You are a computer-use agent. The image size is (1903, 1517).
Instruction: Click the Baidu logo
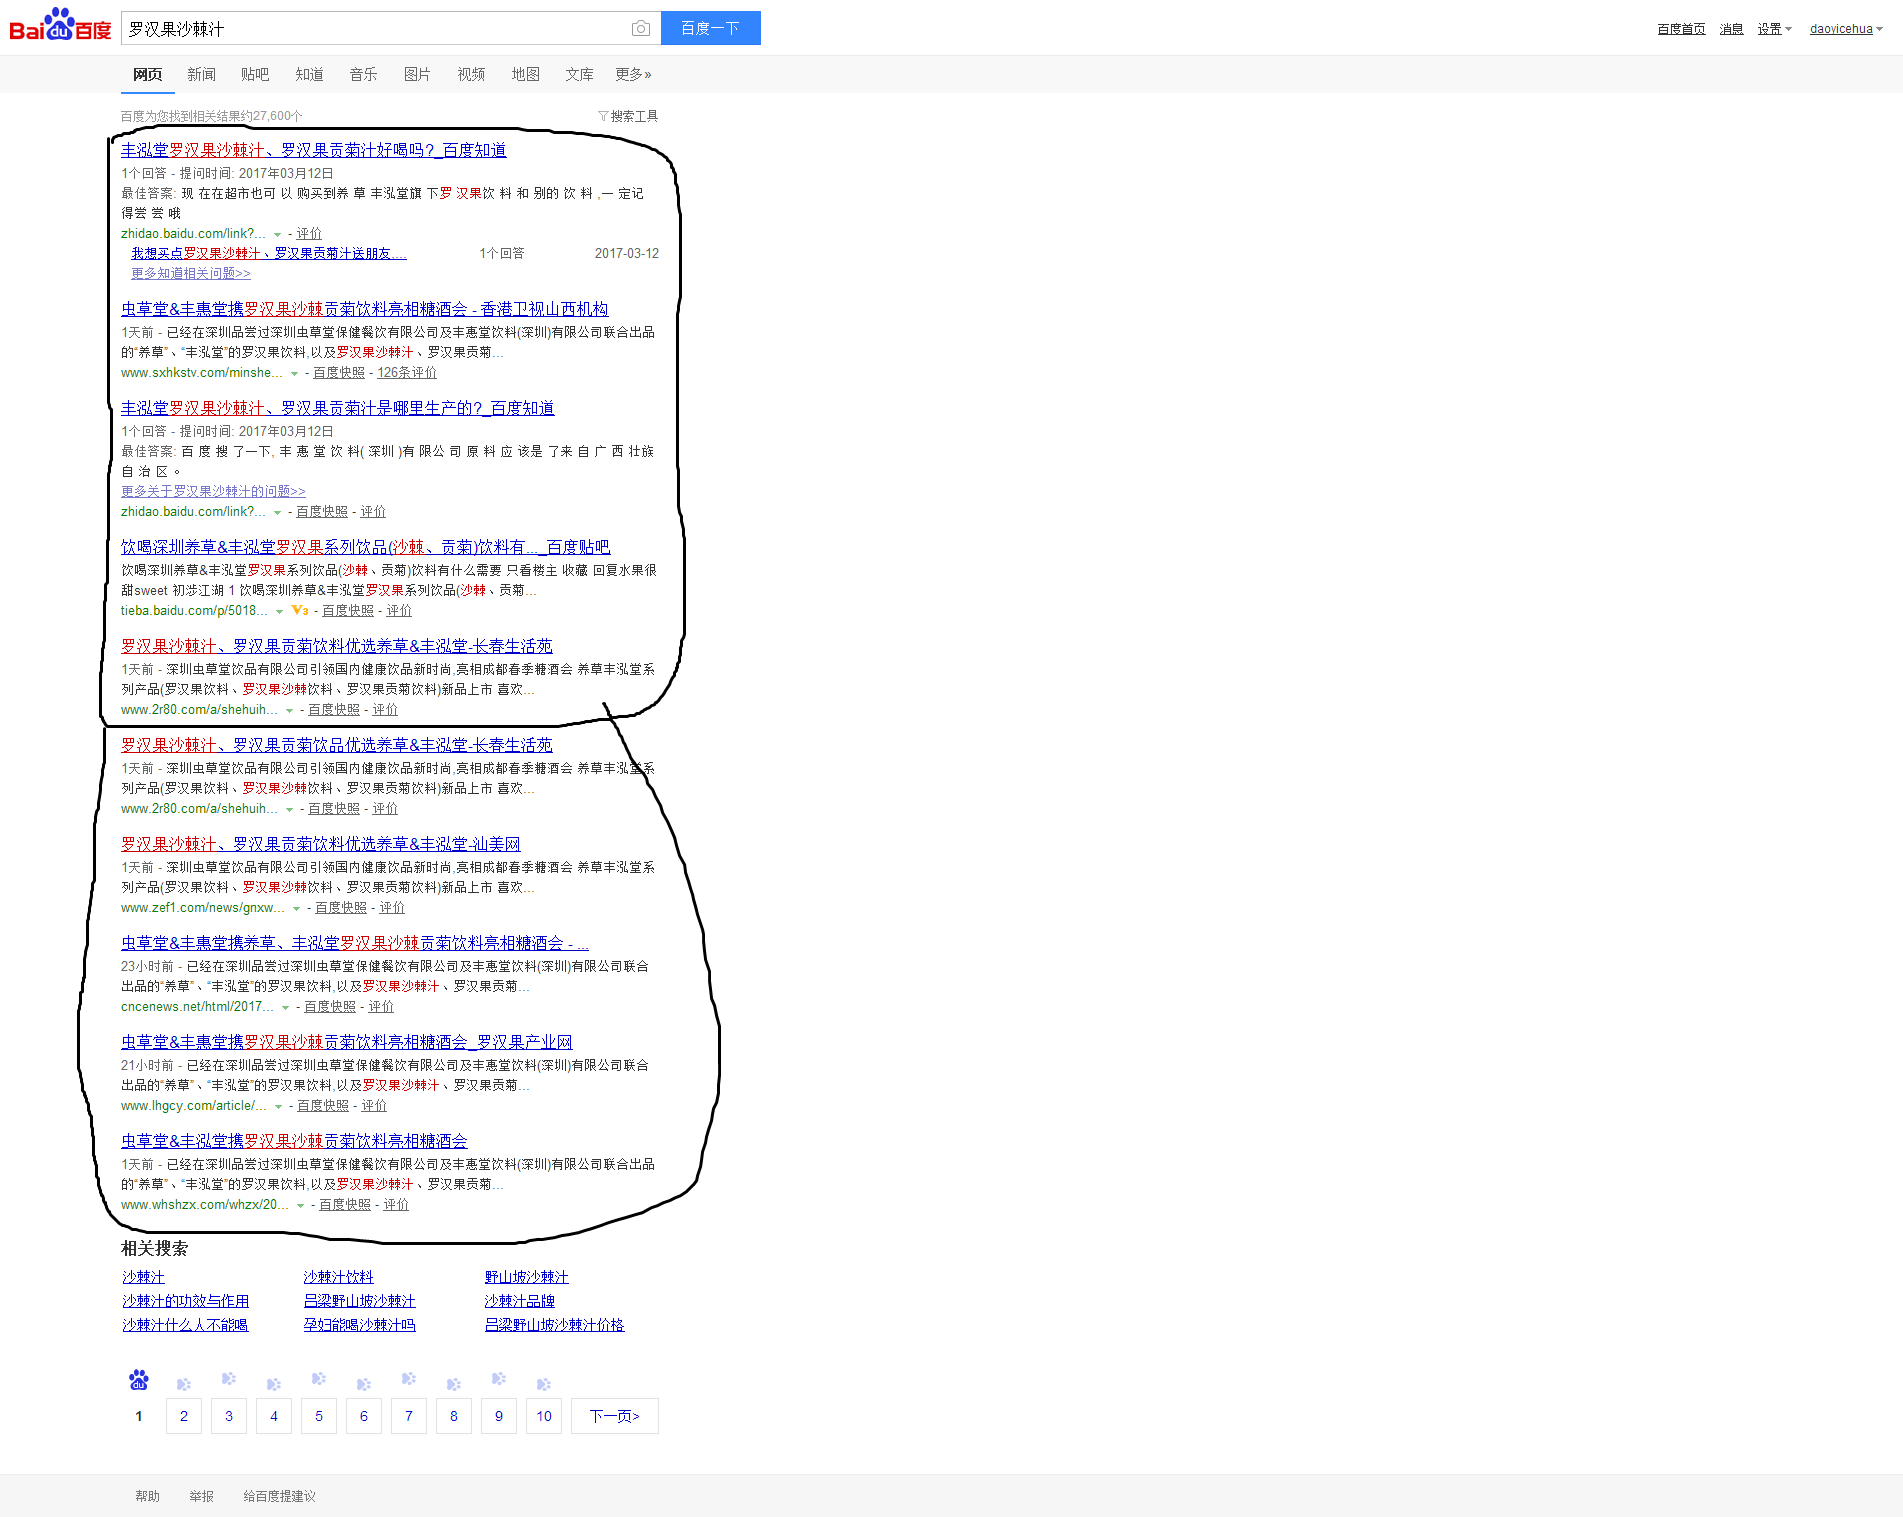pyautogui.click(x=60, y=26)
